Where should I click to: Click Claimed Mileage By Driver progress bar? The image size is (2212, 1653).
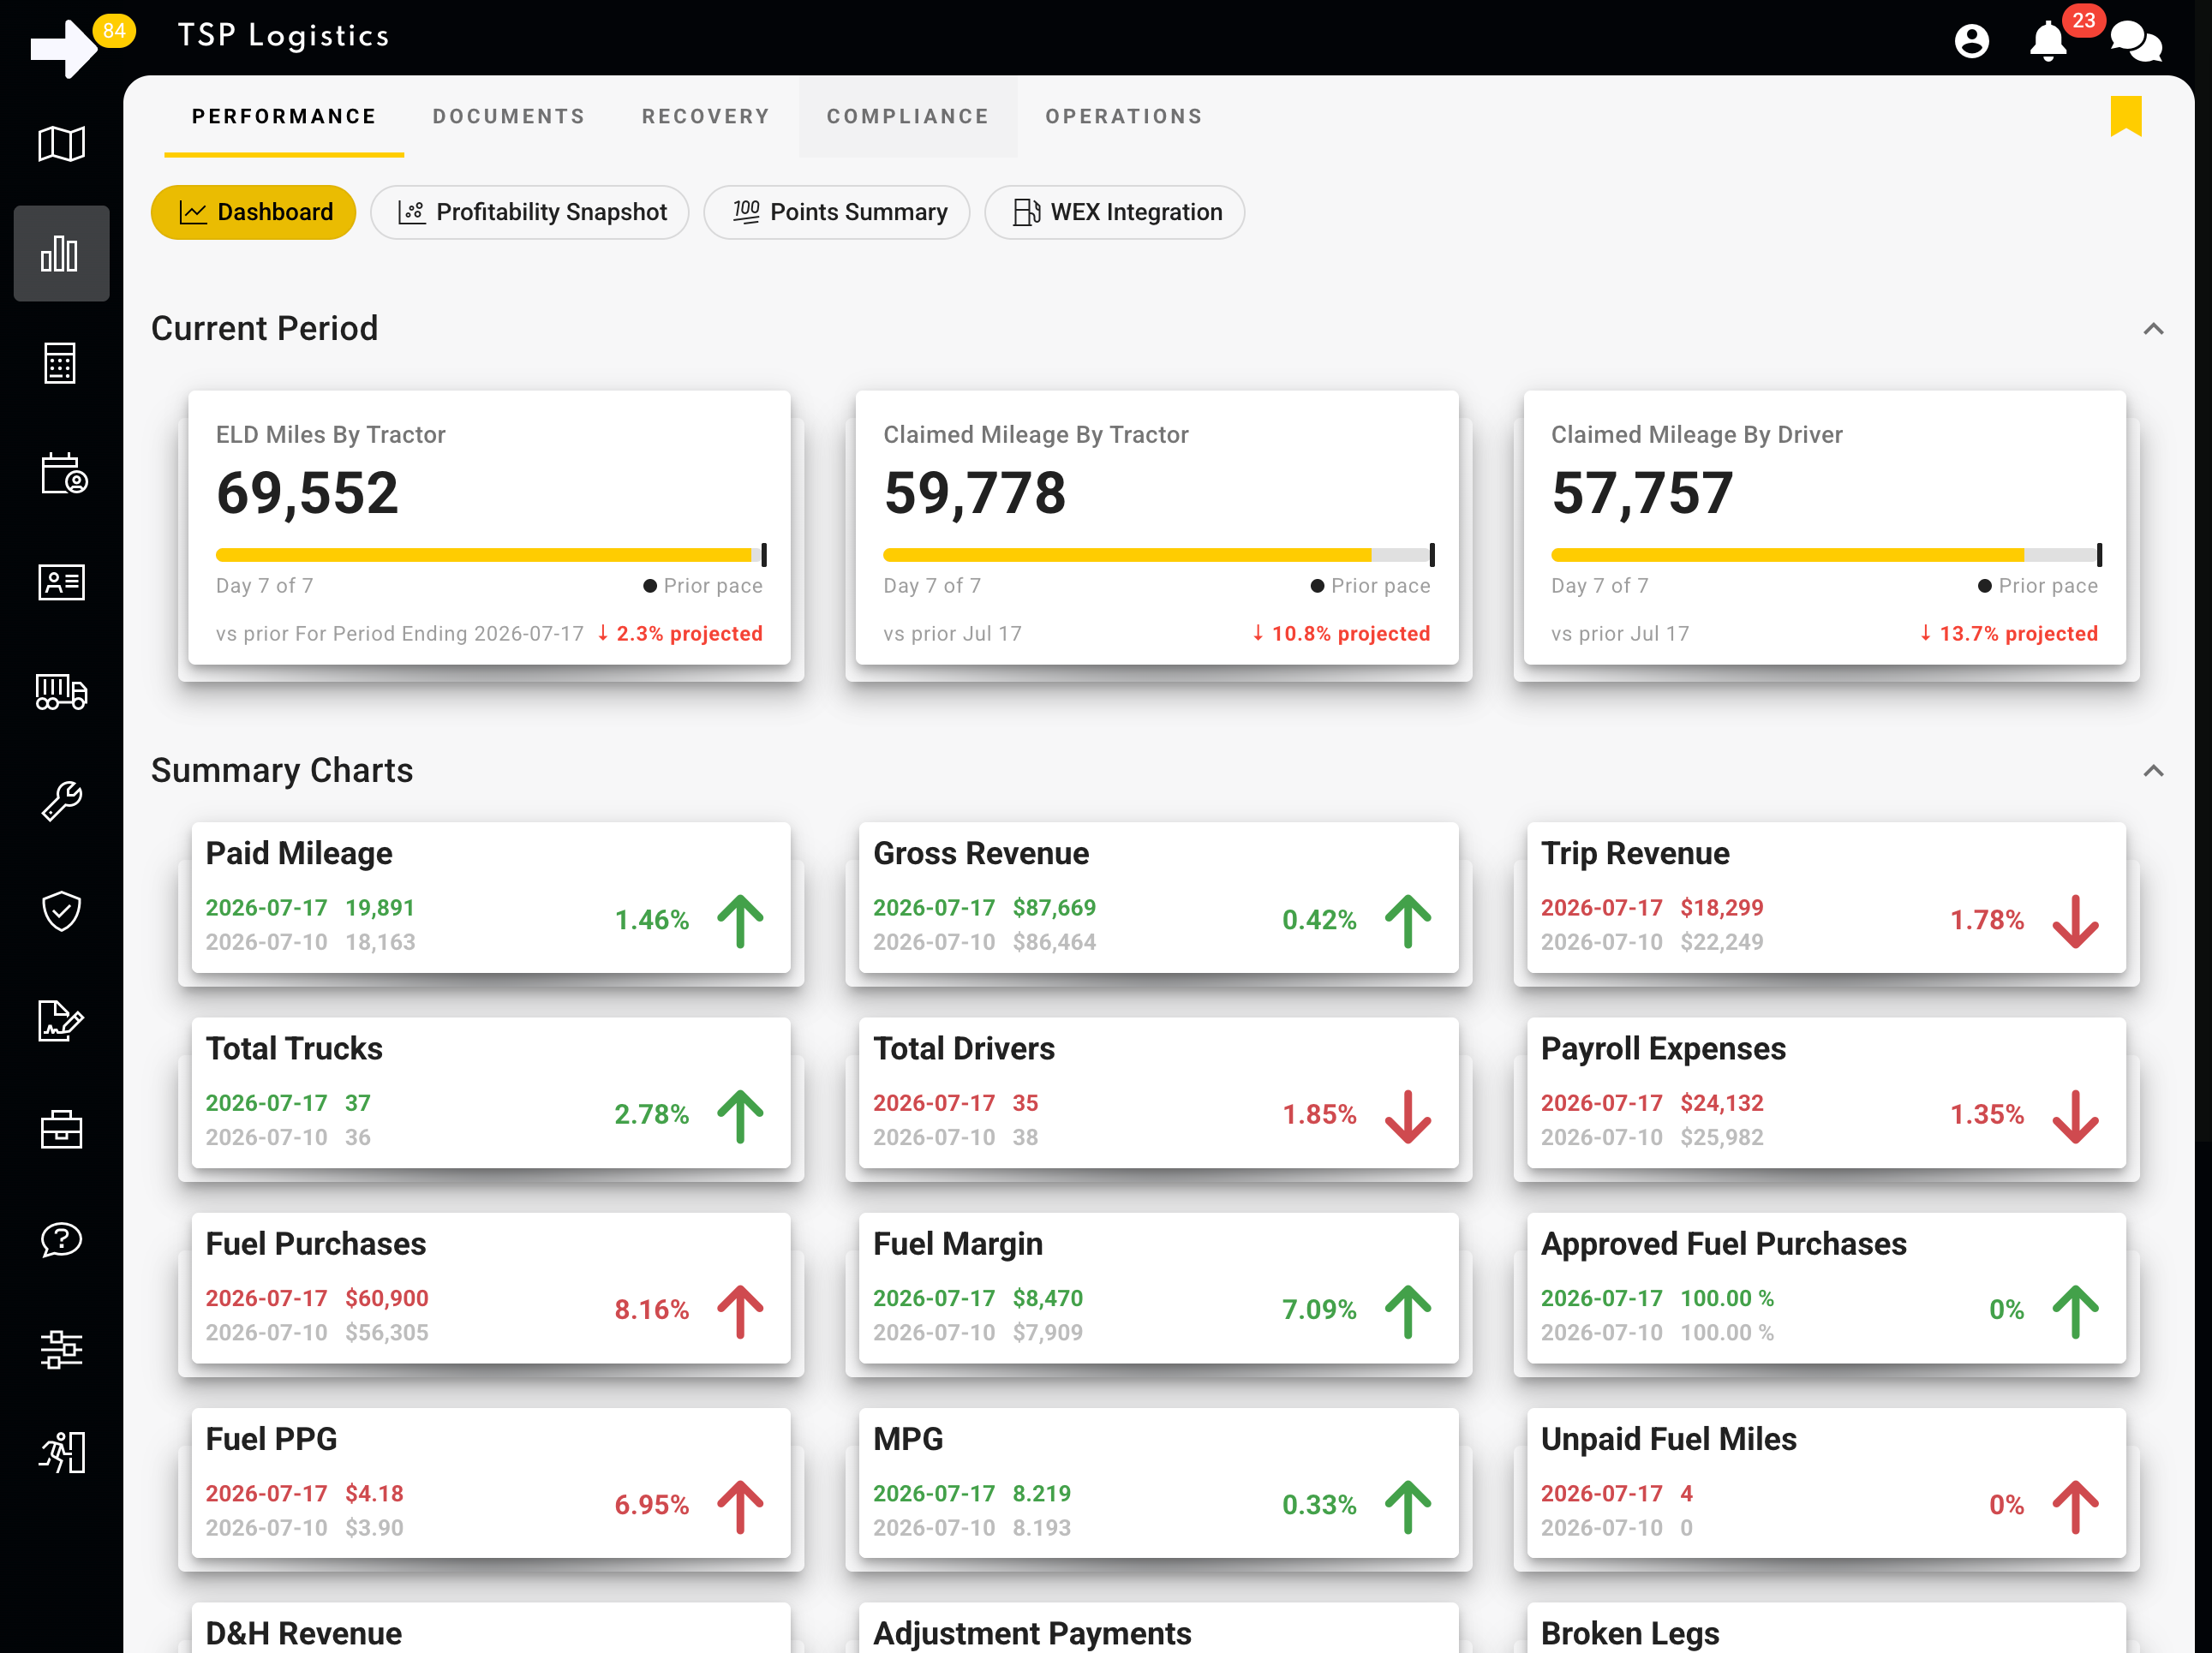tap(1825, 555)
